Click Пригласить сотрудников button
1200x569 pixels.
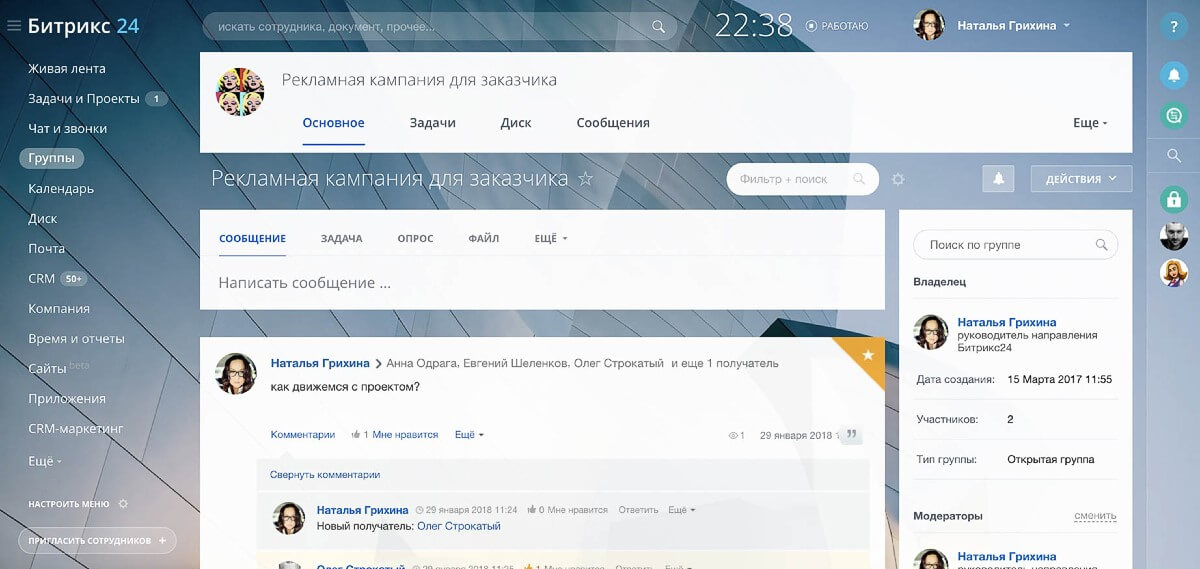(97, 541)
